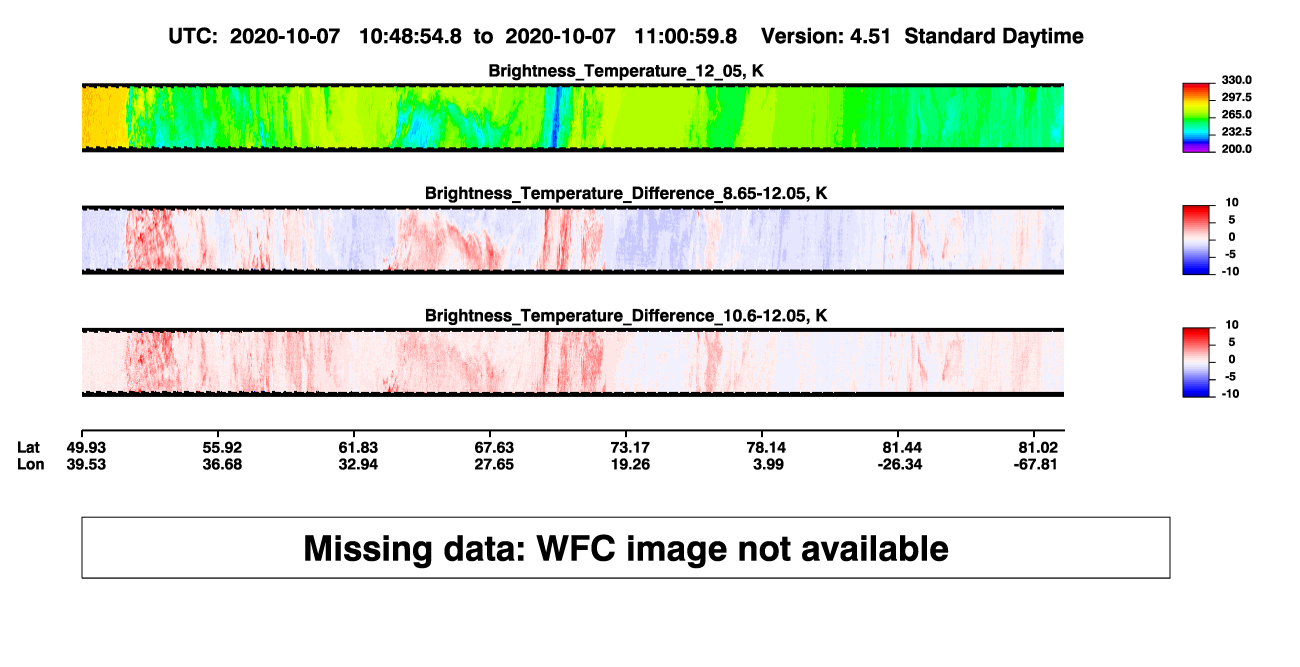Click the colorbar beside the 8.65-12.05 difference panel
Viewport: 1300px width, 667px height.
[x=1198, y=240]
